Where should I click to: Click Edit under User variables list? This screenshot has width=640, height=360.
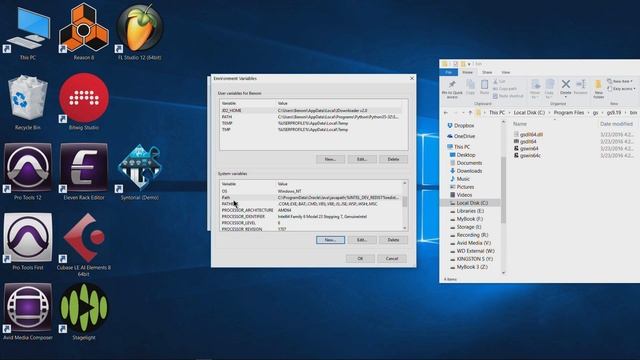(x=362, y=159)
